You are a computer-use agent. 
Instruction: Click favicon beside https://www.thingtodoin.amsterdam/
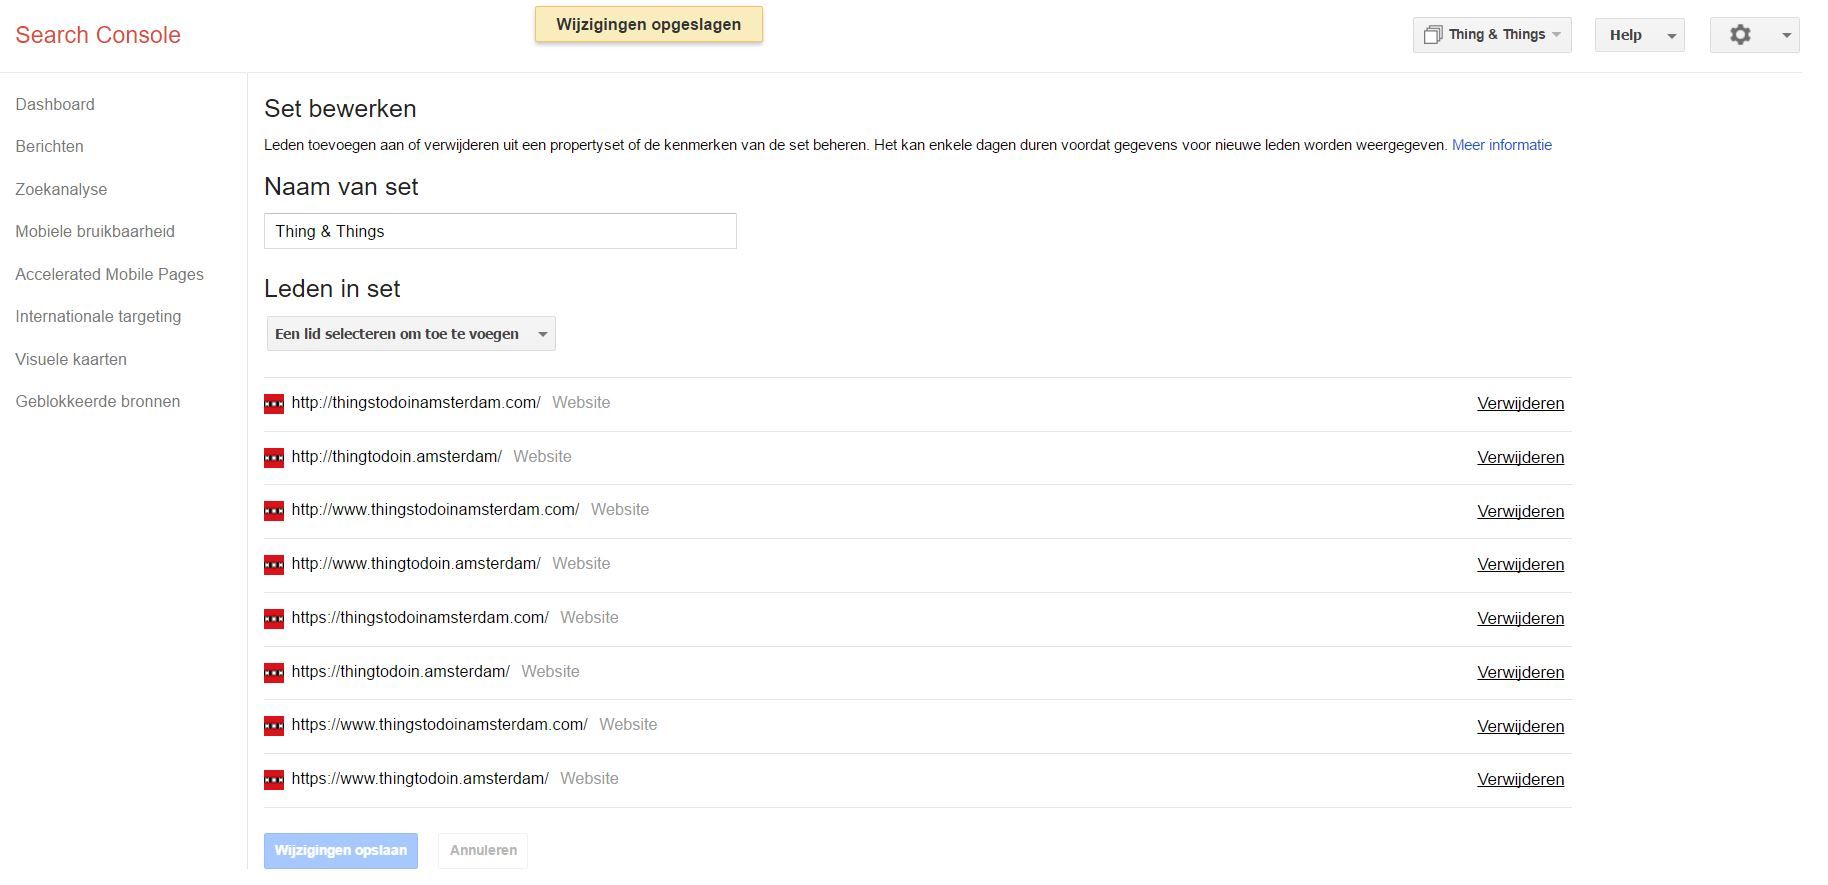tap(273, 780)
